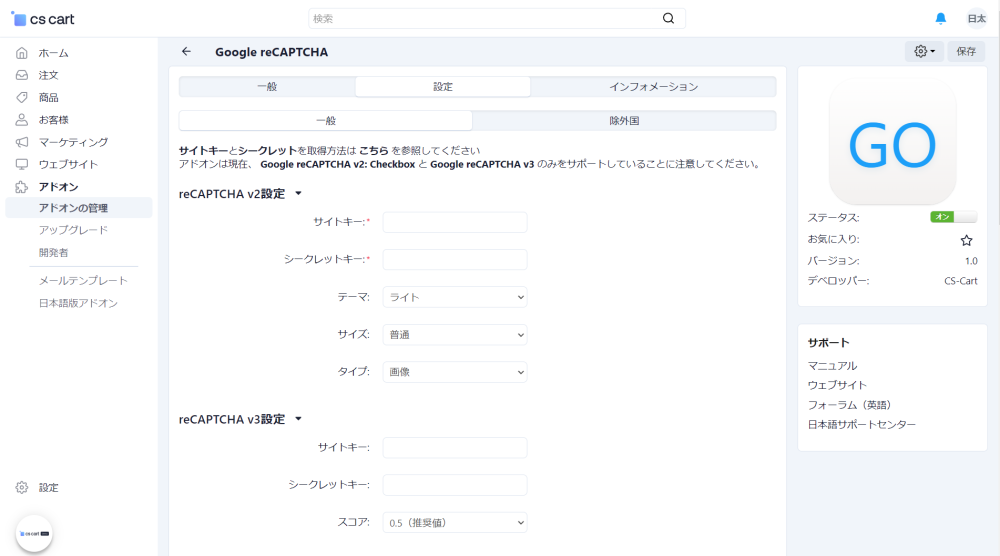The height and width of the screenshot is (556, 1000).
Task: Focus the v2 シークレットキー field
Action: point(455,260)
